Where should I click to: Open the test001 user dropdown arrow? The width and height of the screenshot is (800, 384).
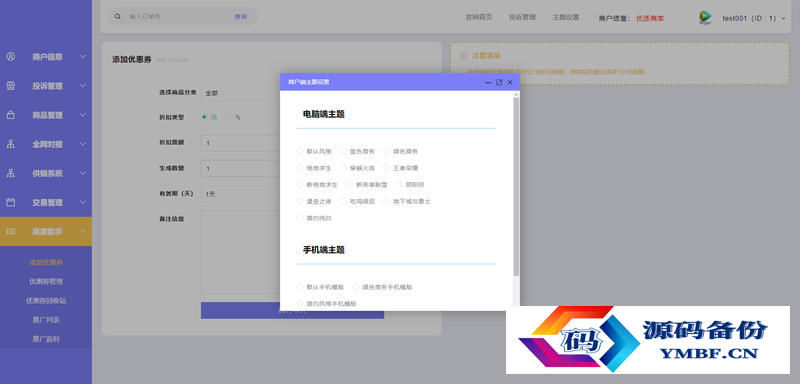coord(784,18)
